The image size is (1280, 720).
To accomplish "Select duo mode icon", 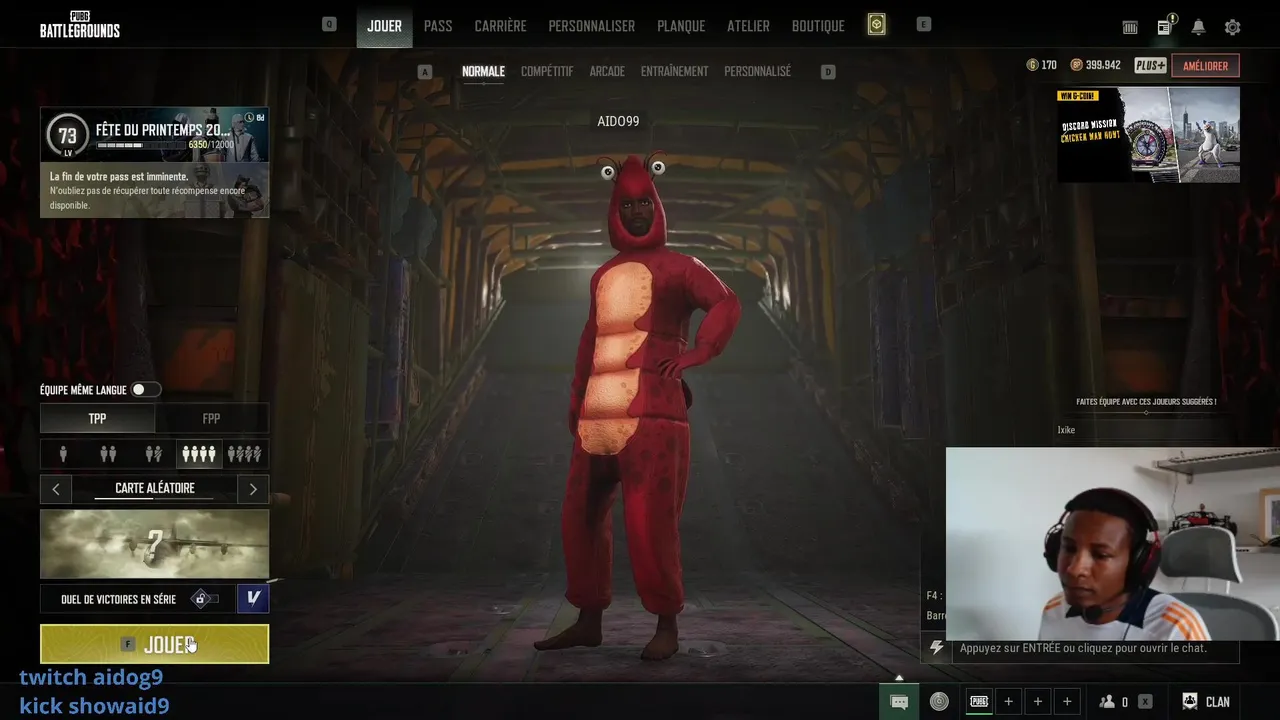I will coord(108,454).
